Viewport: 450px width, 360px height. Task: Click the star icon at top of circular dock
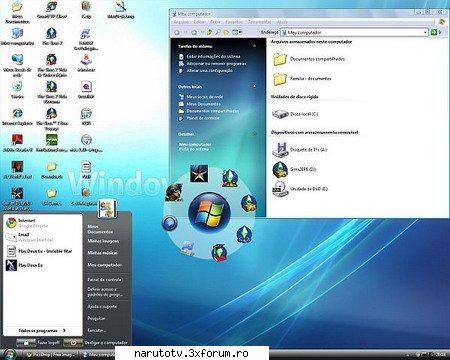[x=199, y=173]
